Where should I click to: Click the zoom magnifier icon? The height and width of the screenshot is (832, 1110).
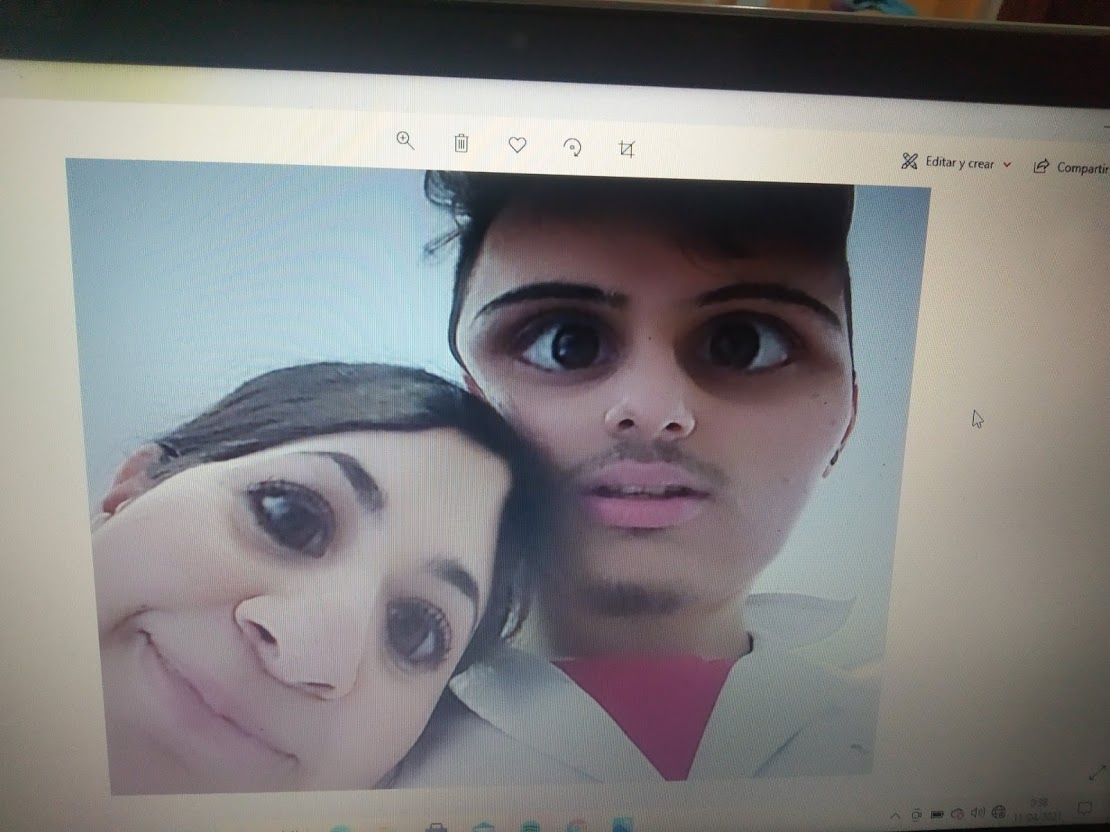click(405, 141)
